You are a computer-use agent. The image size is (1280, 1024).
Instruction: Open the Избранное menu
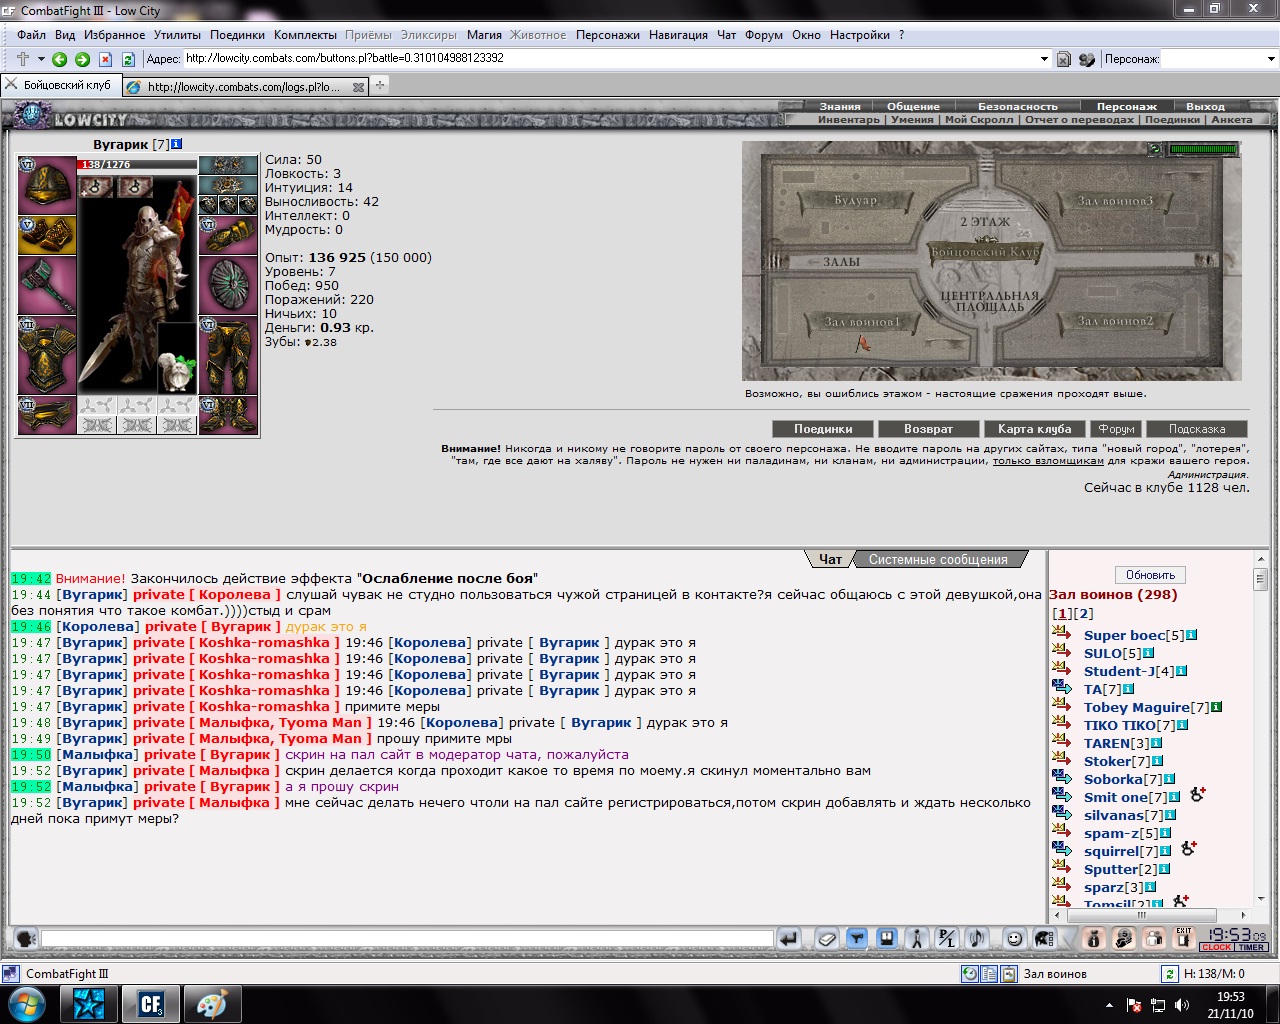[114, 35]
